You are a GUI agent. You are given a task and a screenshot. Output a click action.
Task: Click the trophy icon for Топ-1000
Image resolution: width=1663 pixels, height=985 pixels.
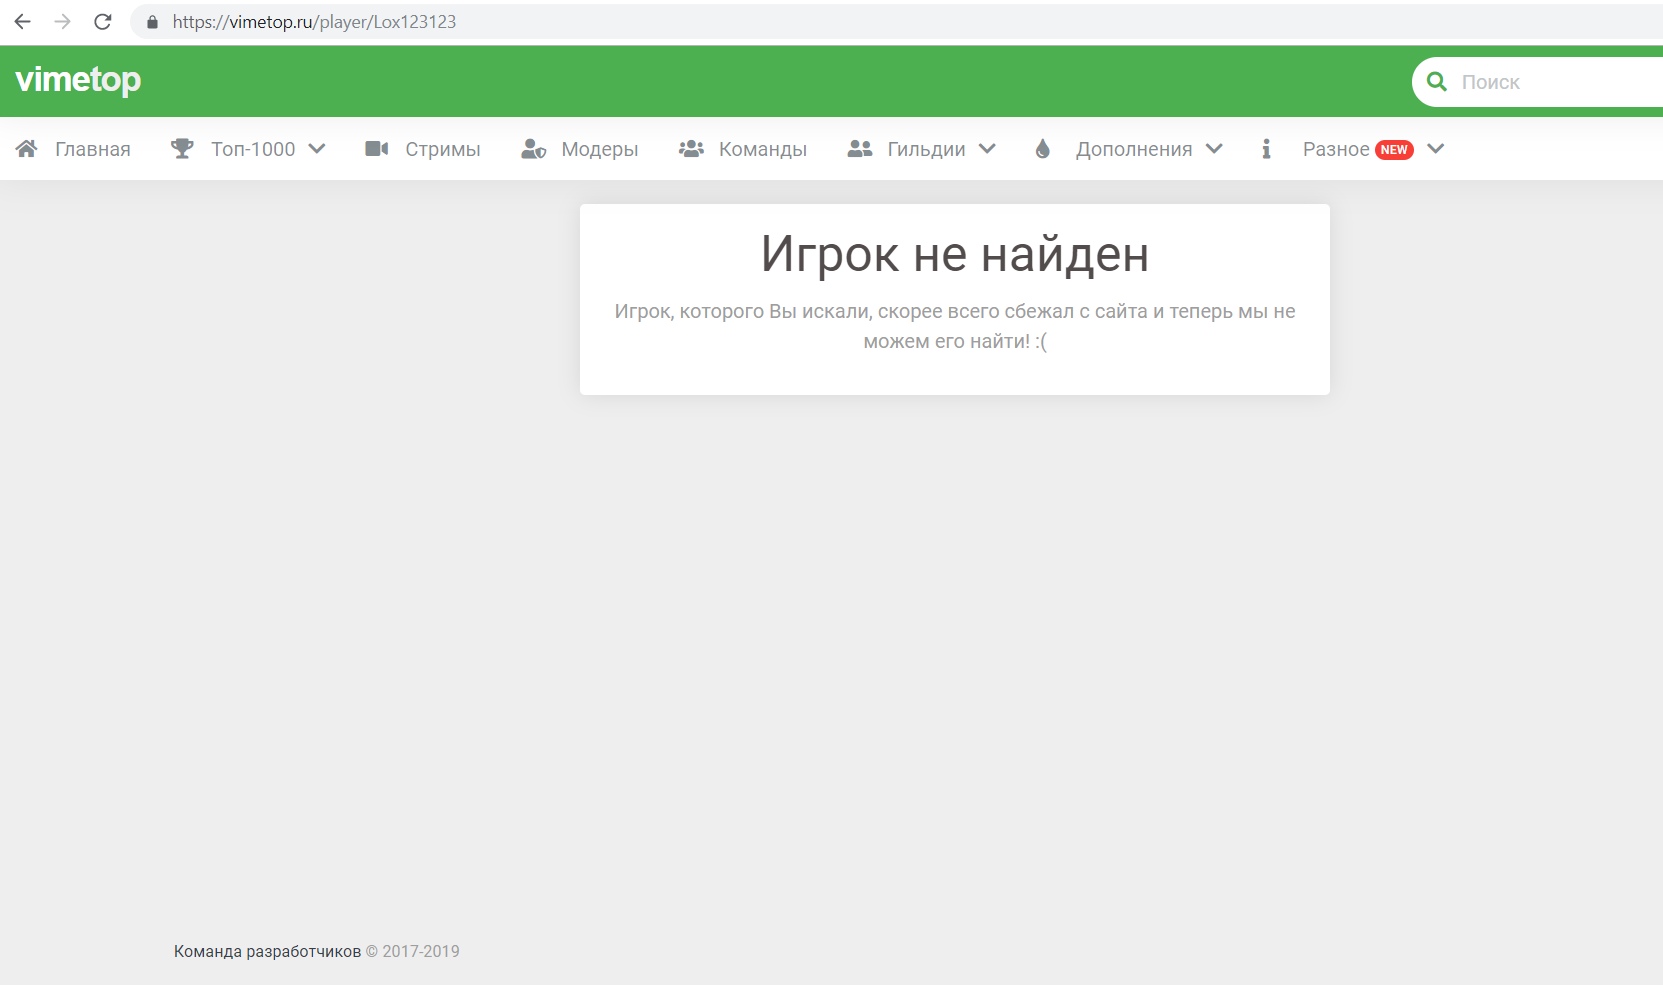(182, 149)
